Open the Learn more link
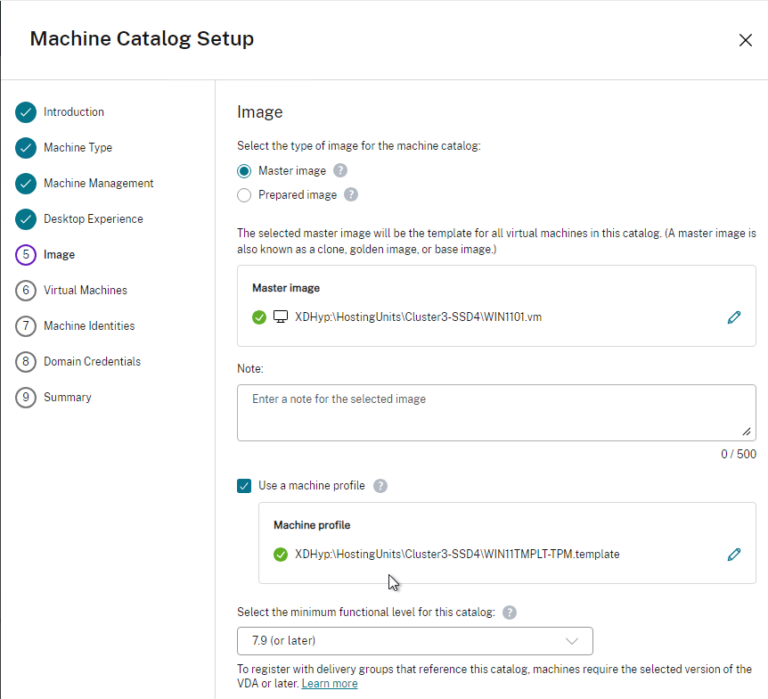Image resolution: width=768 pixels, height=699 pixels. tap(329, 683)
